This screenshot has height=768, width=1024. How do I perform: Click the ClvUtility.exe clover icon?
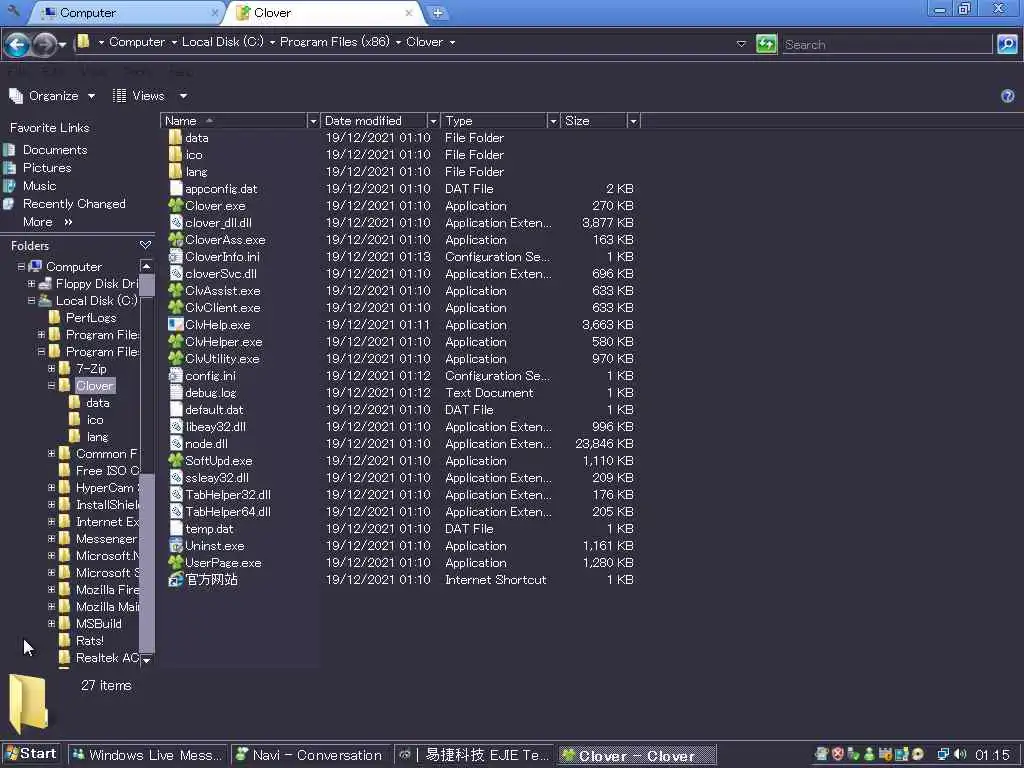[x=176, y=359]
